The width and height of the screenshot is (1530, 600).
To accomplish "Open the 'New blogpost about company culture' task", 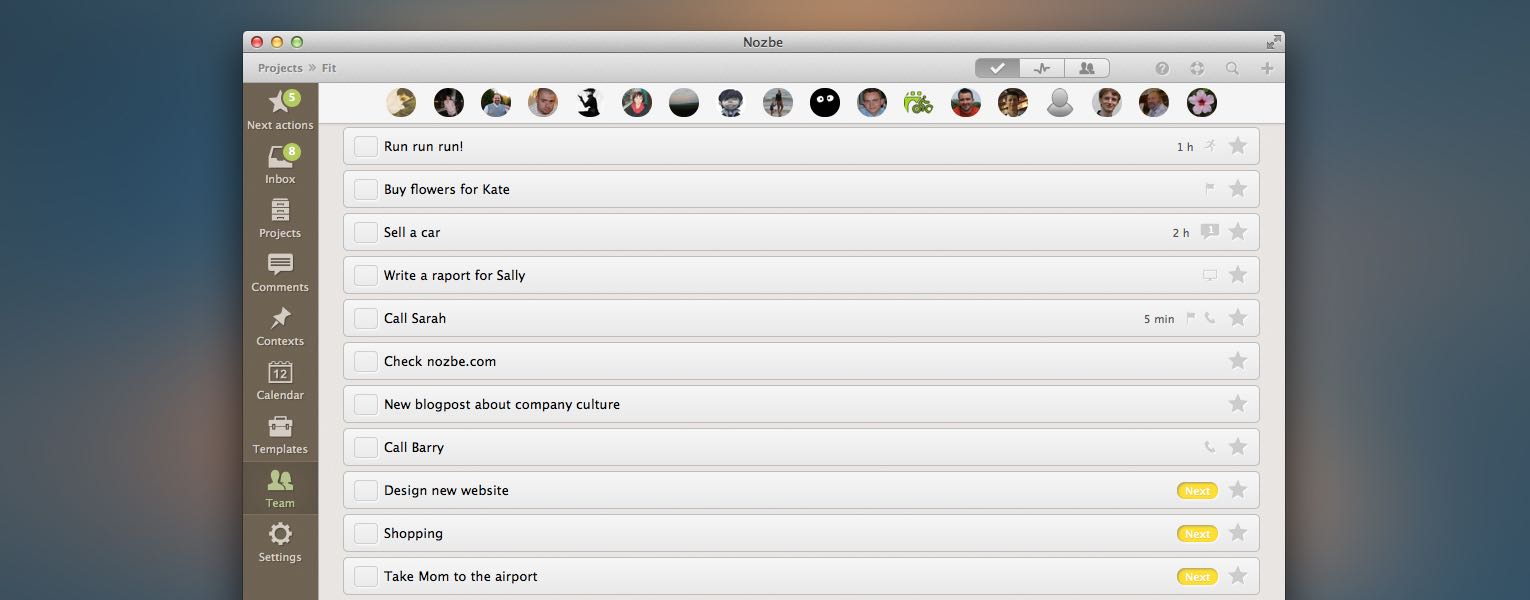I will point(801,404).
